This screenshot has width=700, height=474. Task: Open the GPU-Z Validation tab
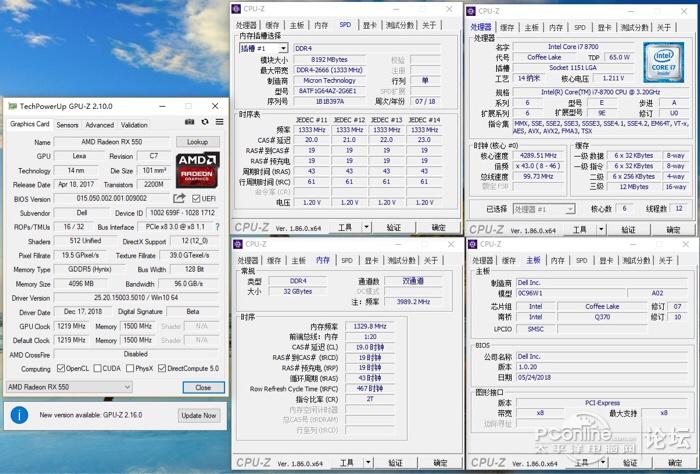click(134, 125)
